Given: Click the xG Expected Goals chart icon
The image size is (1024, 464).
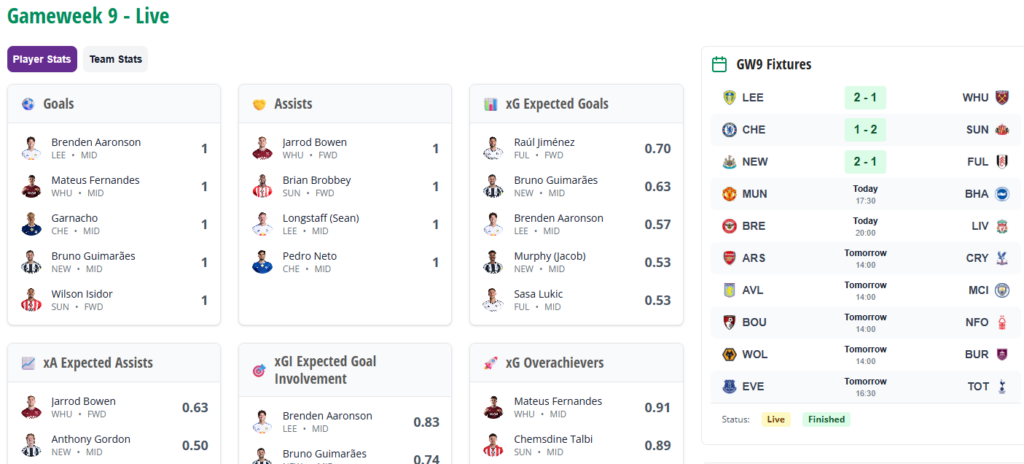Looking at the screenshot, I should coord(490,104).
